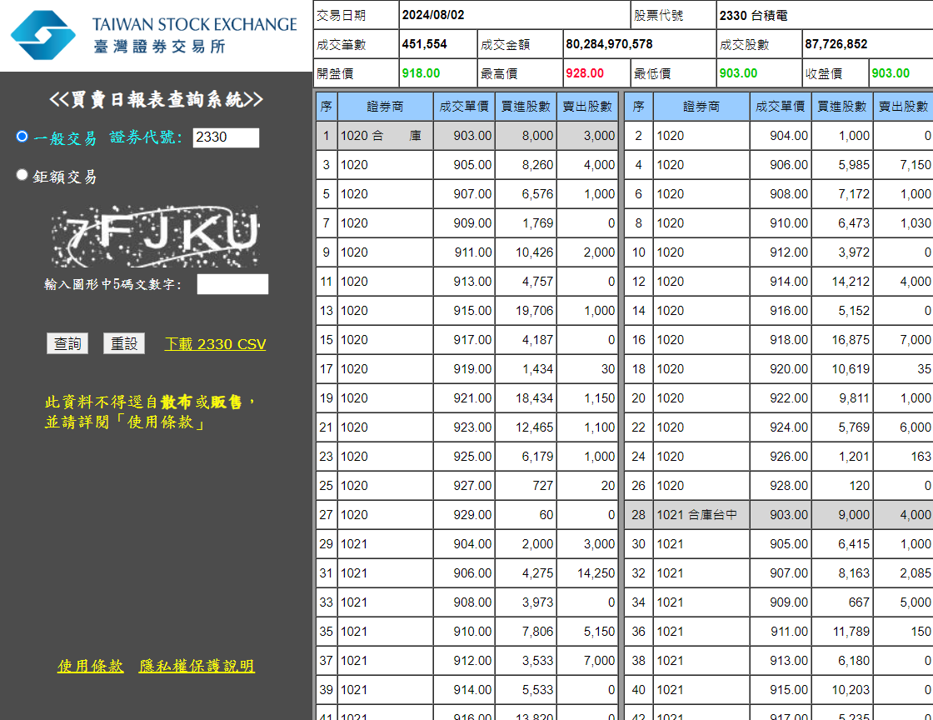This screenshot has height=720, width=933.
Task: Click the 成交股數 value 87,726,852
Action: pos(836,44)
